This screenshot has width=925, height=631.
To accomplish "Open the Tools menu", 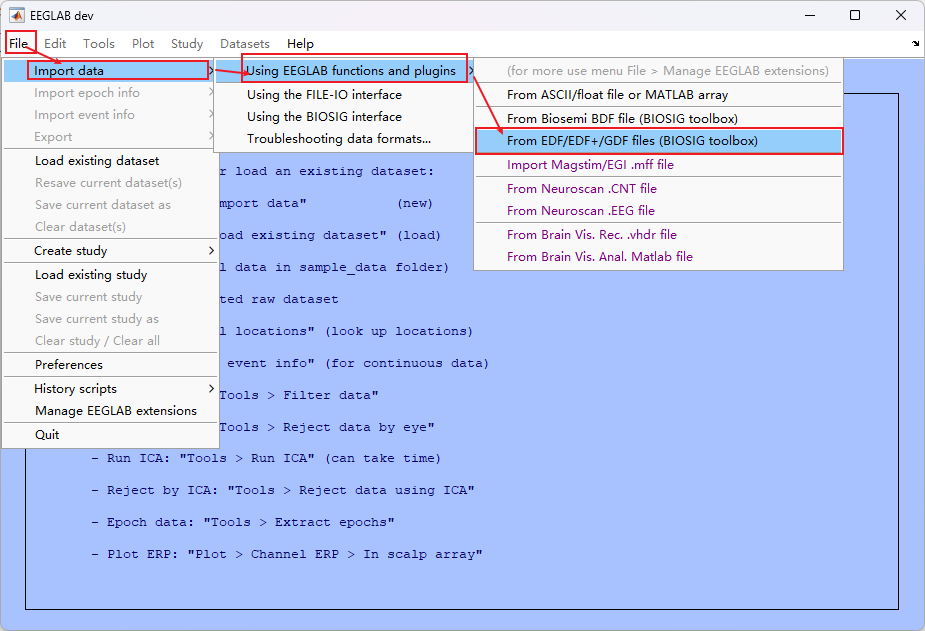I will click(x=99, y=44).
